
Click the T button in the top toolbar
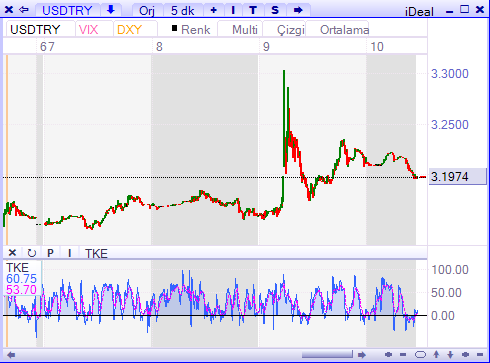253,10
